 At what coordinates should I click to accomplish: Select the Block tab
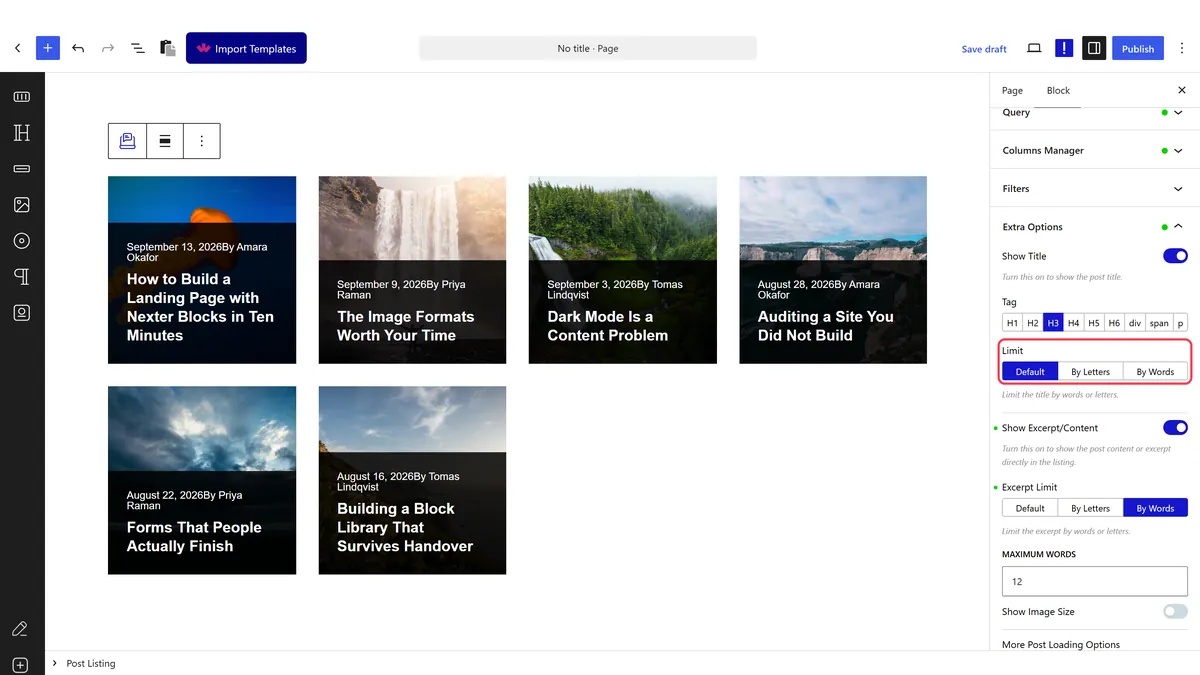(1058, 90)
